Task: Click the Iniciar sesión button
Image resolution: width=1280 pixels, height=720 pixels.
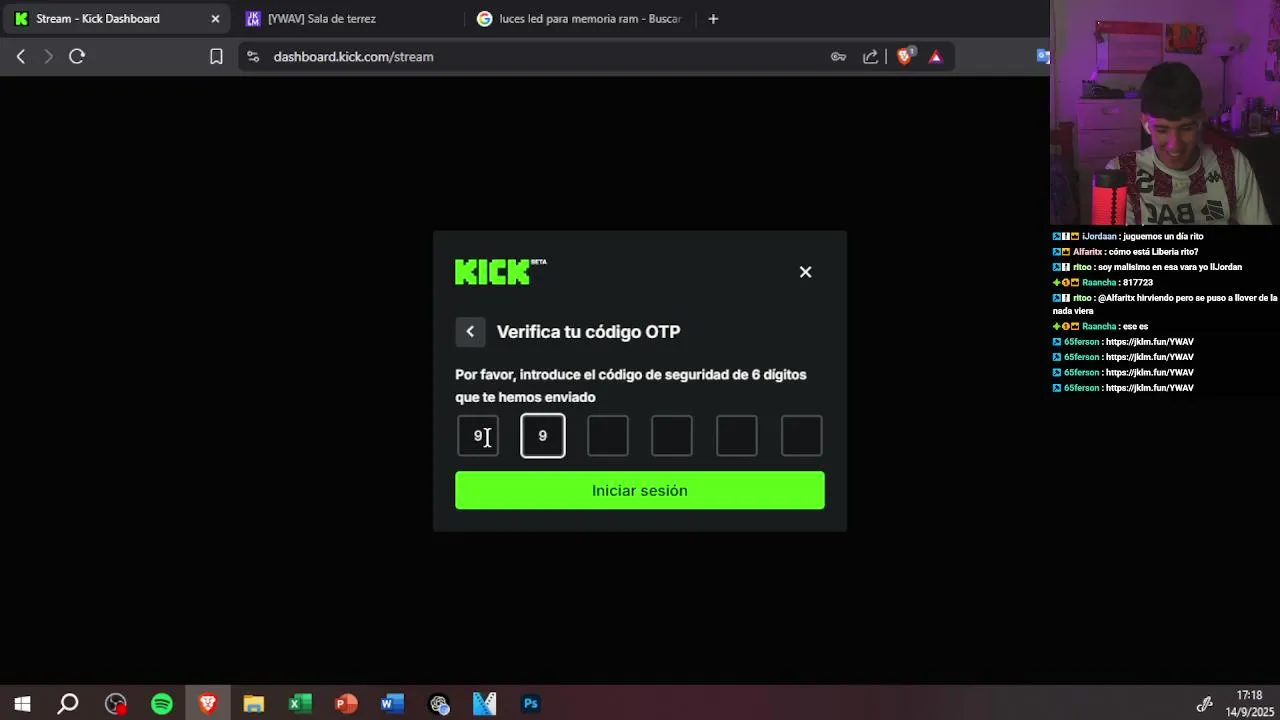Action: tap(640, 490)
